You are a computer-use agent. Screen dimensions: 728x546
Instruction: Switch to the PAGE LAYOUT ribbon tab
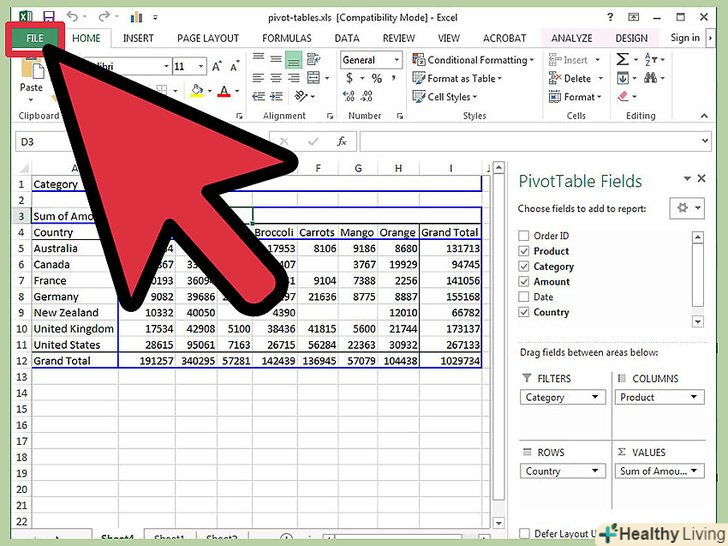click(x=208, y=38)
